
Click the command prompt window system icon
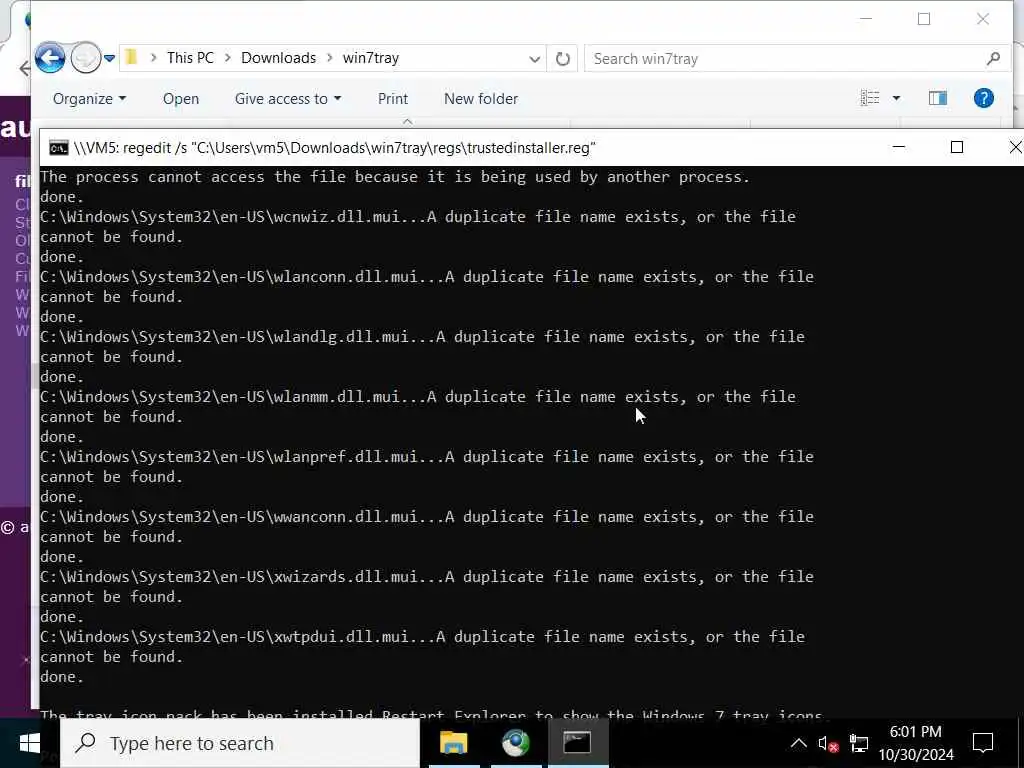[x=59, y=148]
